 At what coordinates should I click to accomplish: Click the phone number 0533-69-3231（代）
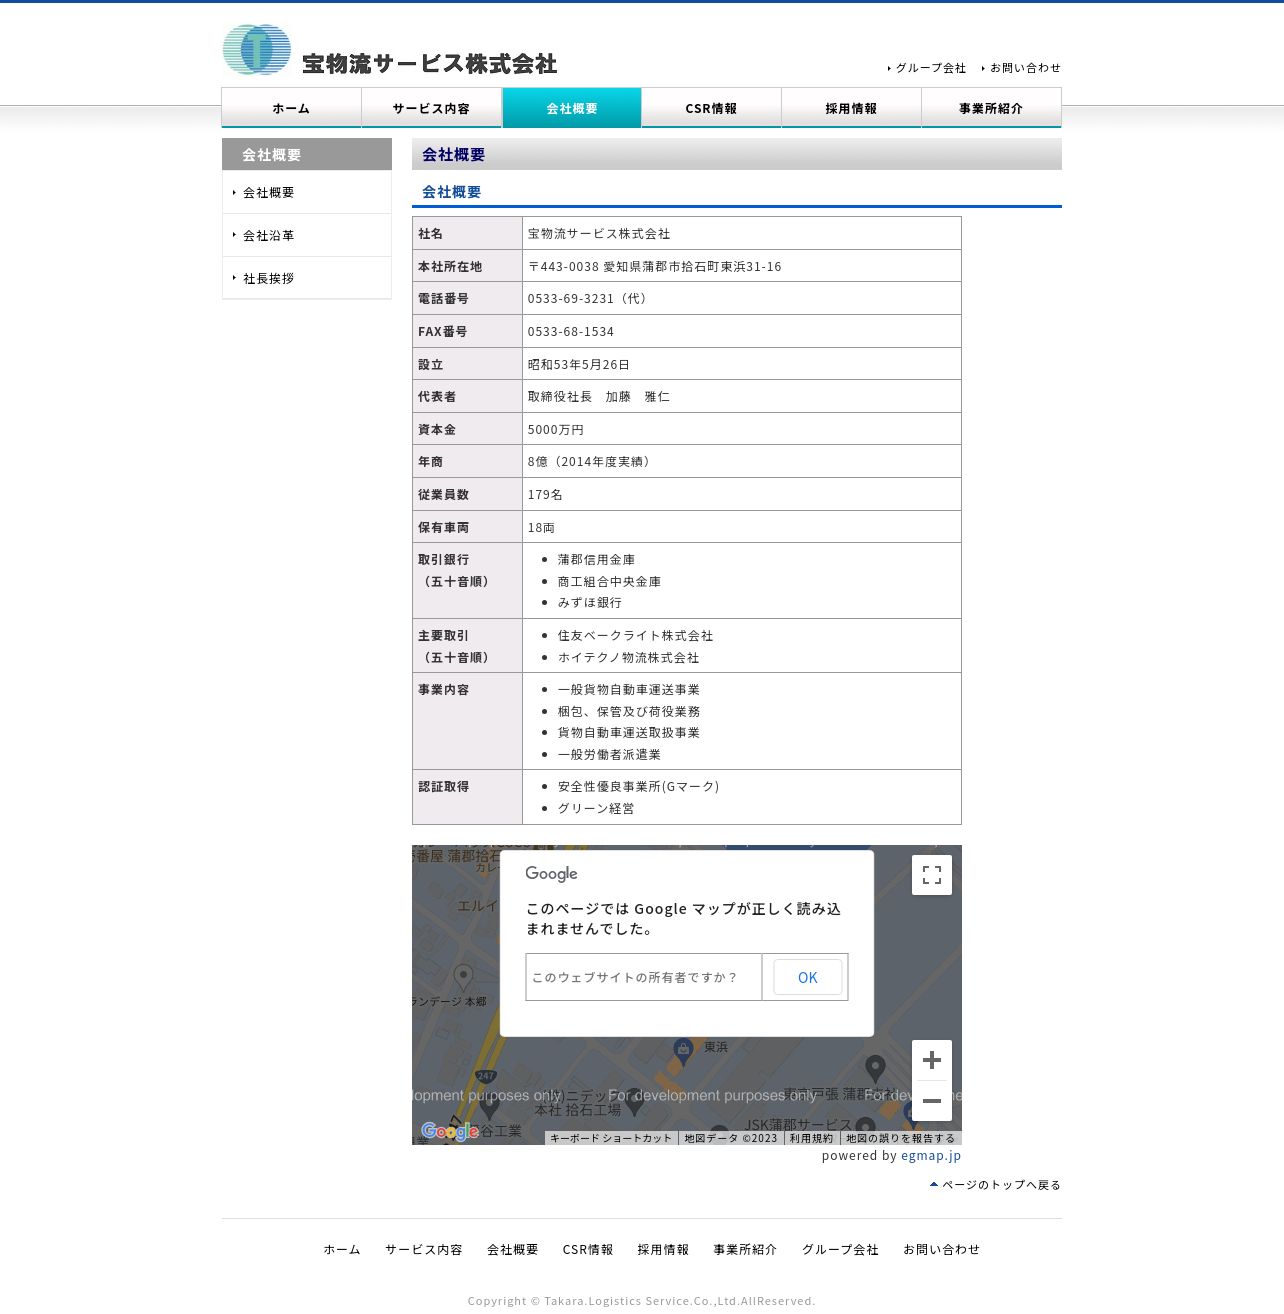click(590, 298)
